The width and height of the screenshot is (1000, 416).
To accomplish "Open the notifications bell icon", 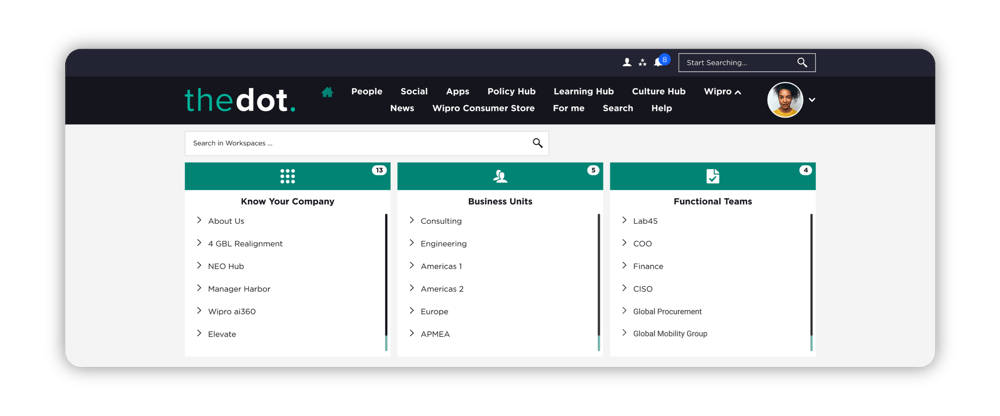I will (658, 63).
